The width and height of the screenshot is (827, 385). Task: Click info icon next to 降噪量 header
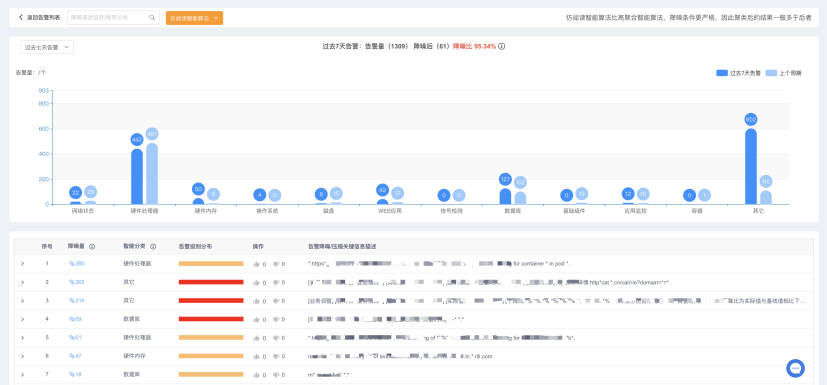pos(92,246)
